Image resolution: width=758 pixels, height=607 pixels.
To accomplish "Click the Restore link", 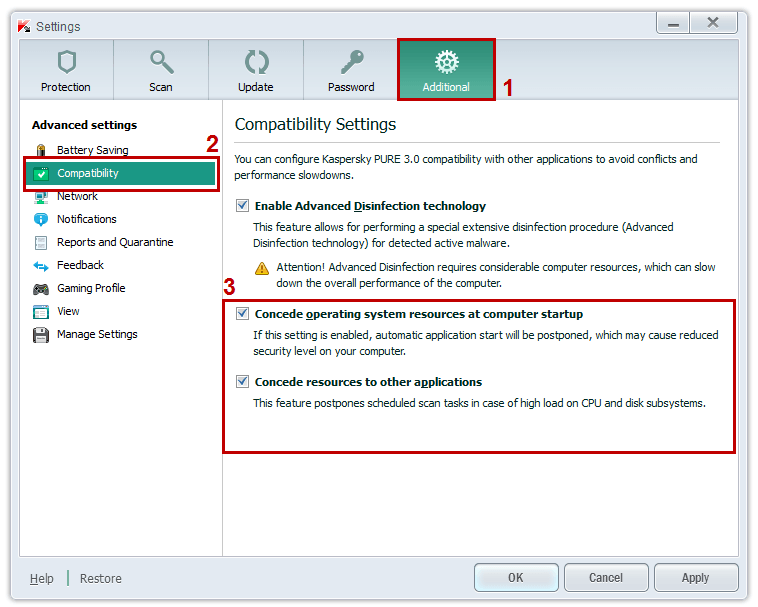I will [x=101, y=578].
